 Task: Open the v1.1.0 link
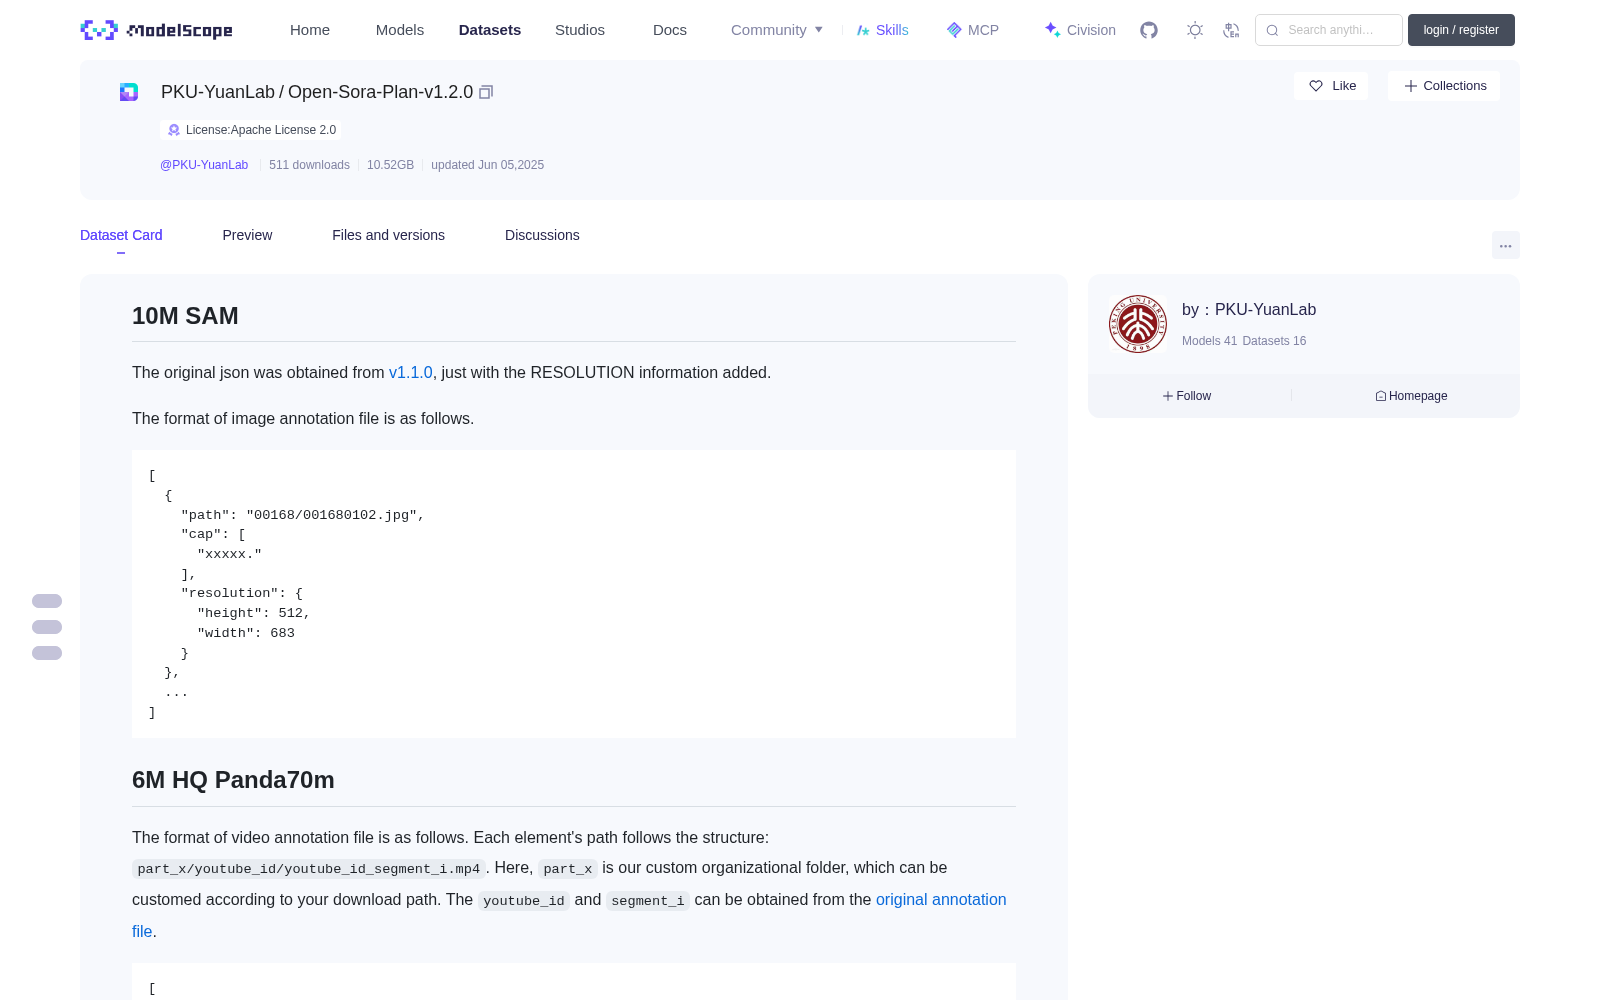410,372
